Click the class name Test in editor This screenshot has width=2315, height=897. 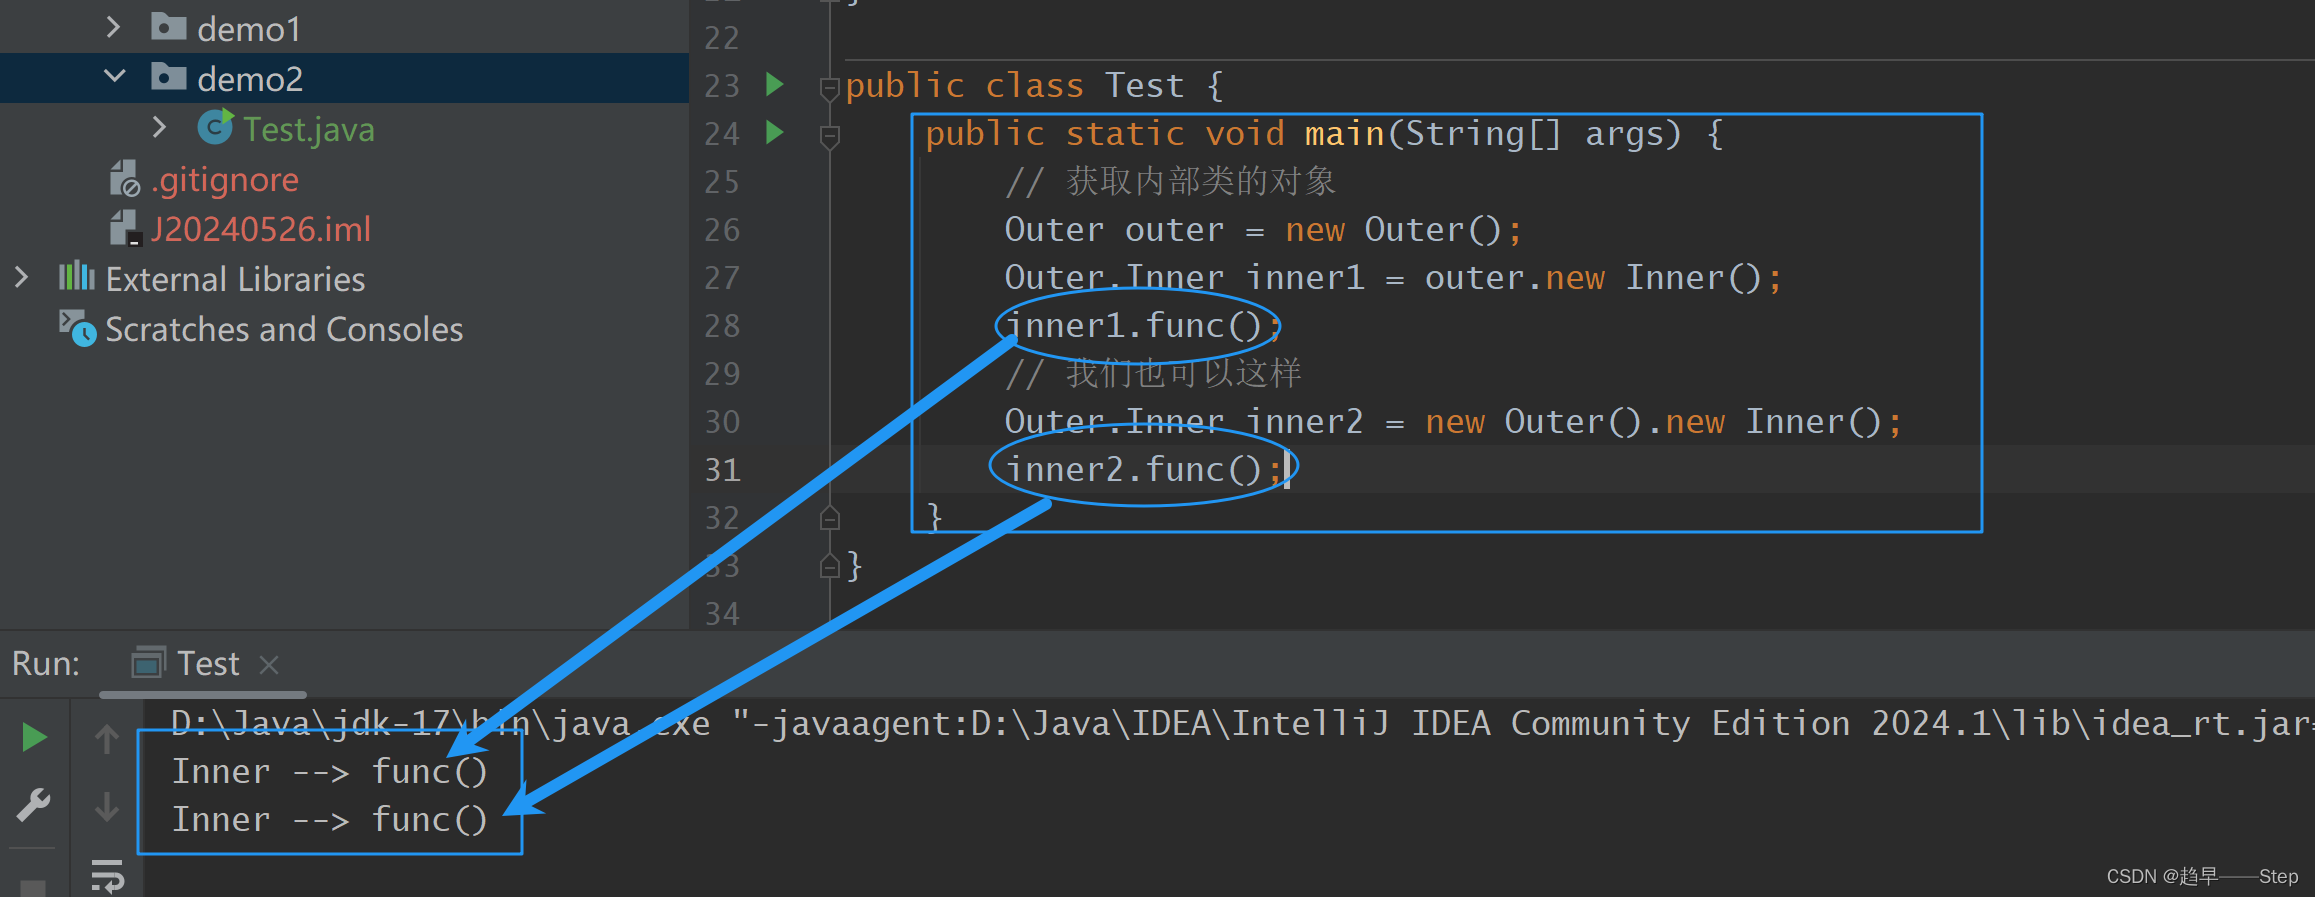point(1144,85)
